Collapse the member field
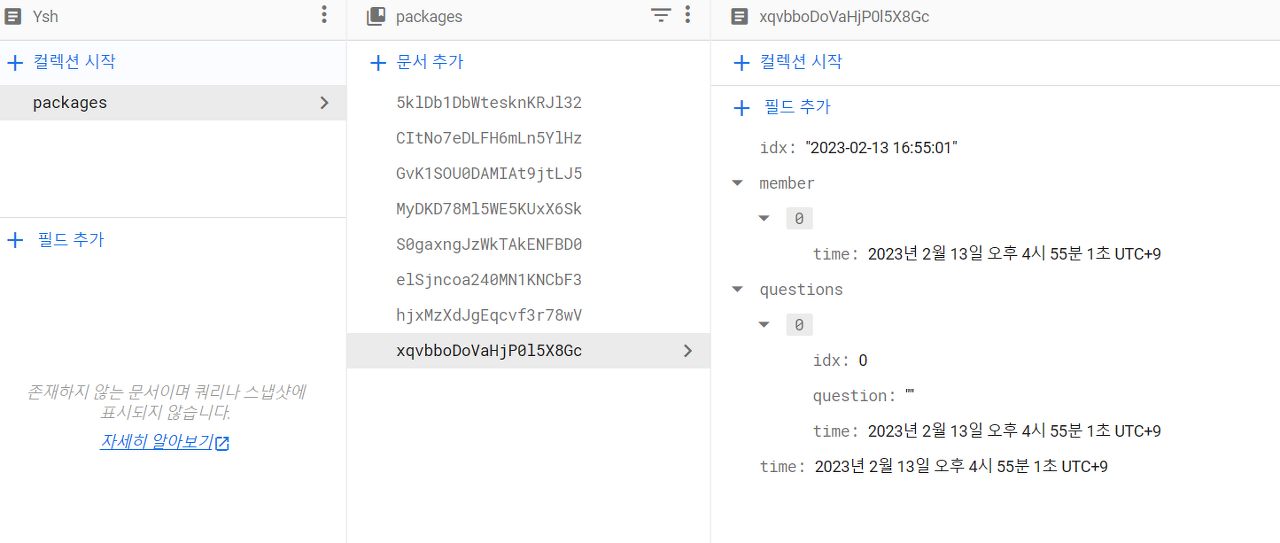The image size is (1280, 543). pyautogui.click(x=738, y=183)
